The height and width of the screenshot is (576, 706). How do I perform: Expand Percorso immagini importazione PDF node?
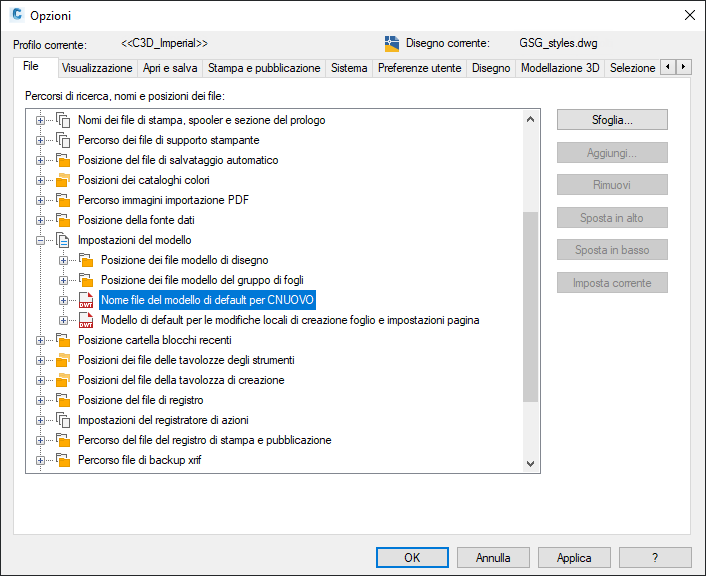(40, 200)
